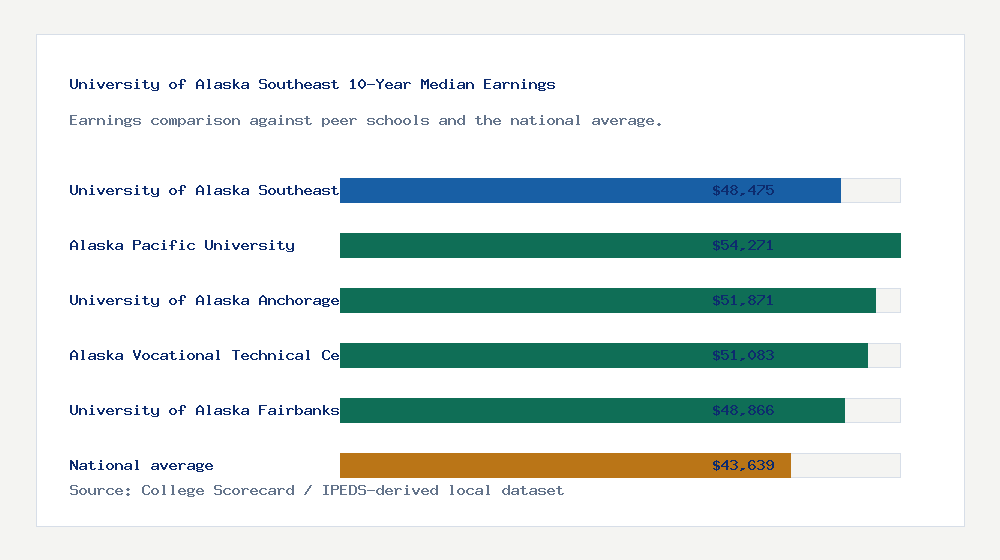Click the 'National average' row label

coord(141,465)
